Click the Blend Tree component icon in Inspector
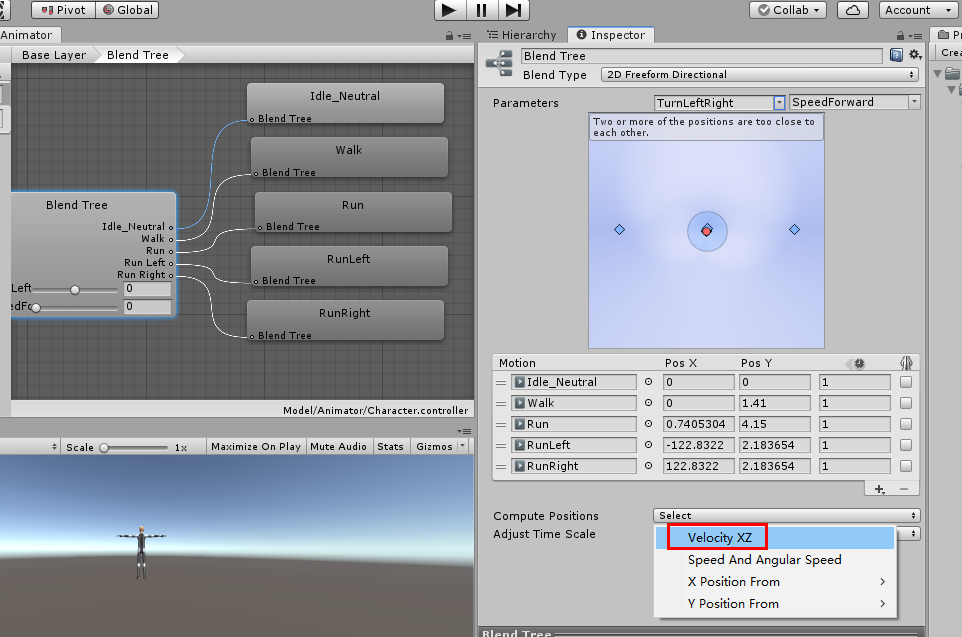This screenshot has height=637, width=962. [497, 62]
